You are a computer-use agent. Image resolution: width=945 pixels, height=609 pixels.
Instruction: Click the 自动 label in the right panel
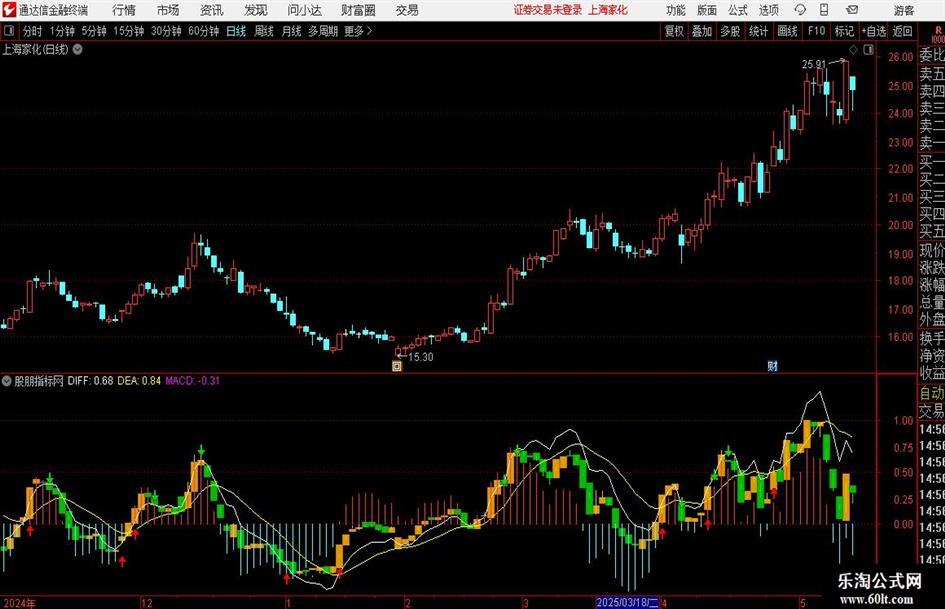[x=932, y=393]
